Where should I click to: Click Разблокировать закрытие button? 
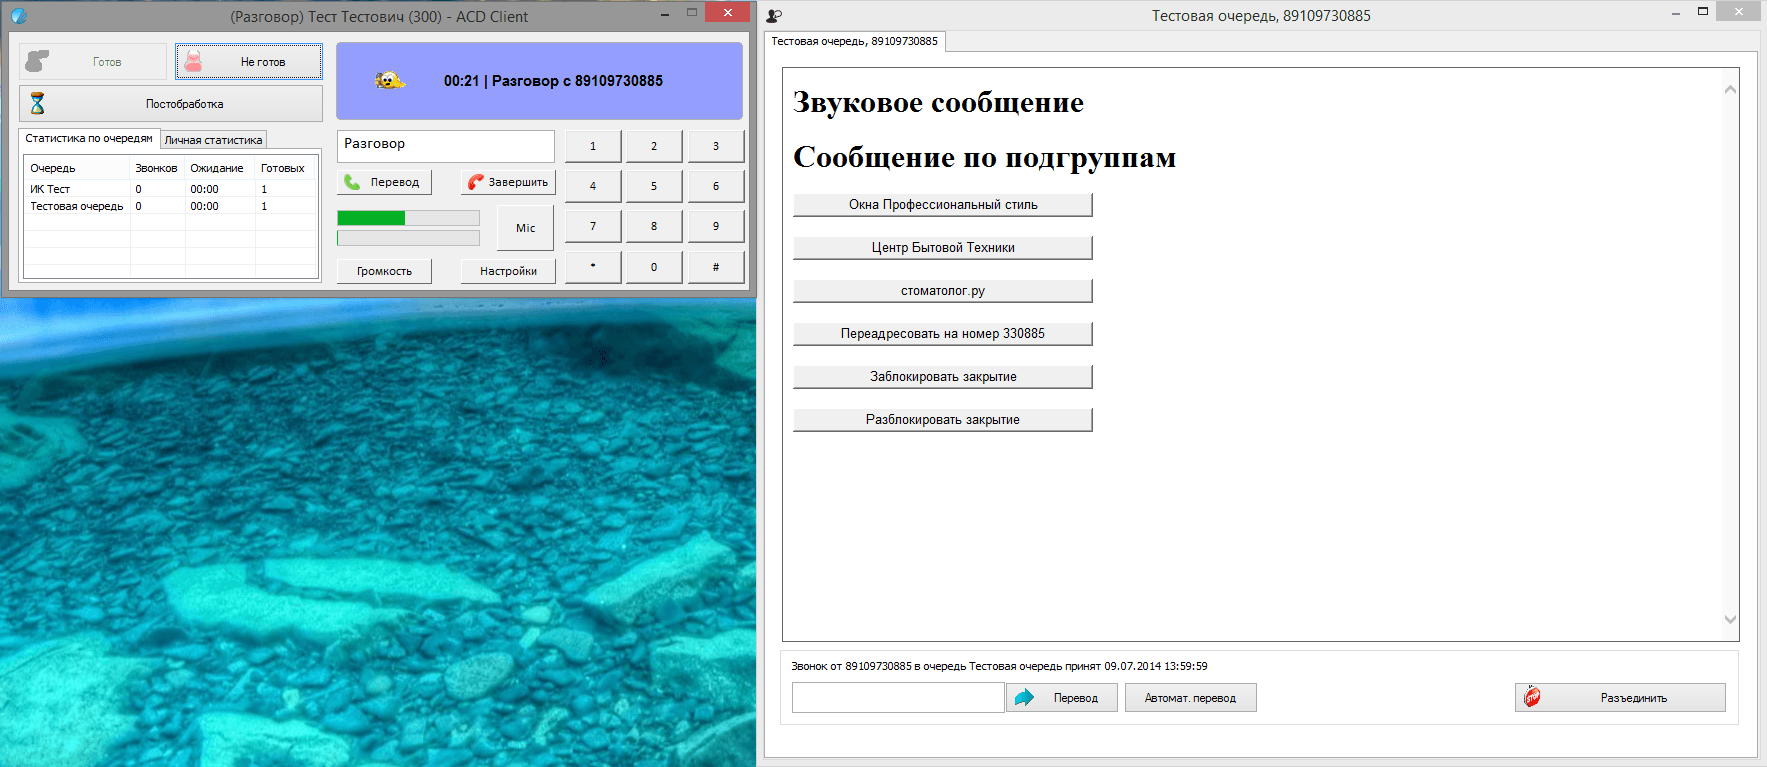pos(943,420)
